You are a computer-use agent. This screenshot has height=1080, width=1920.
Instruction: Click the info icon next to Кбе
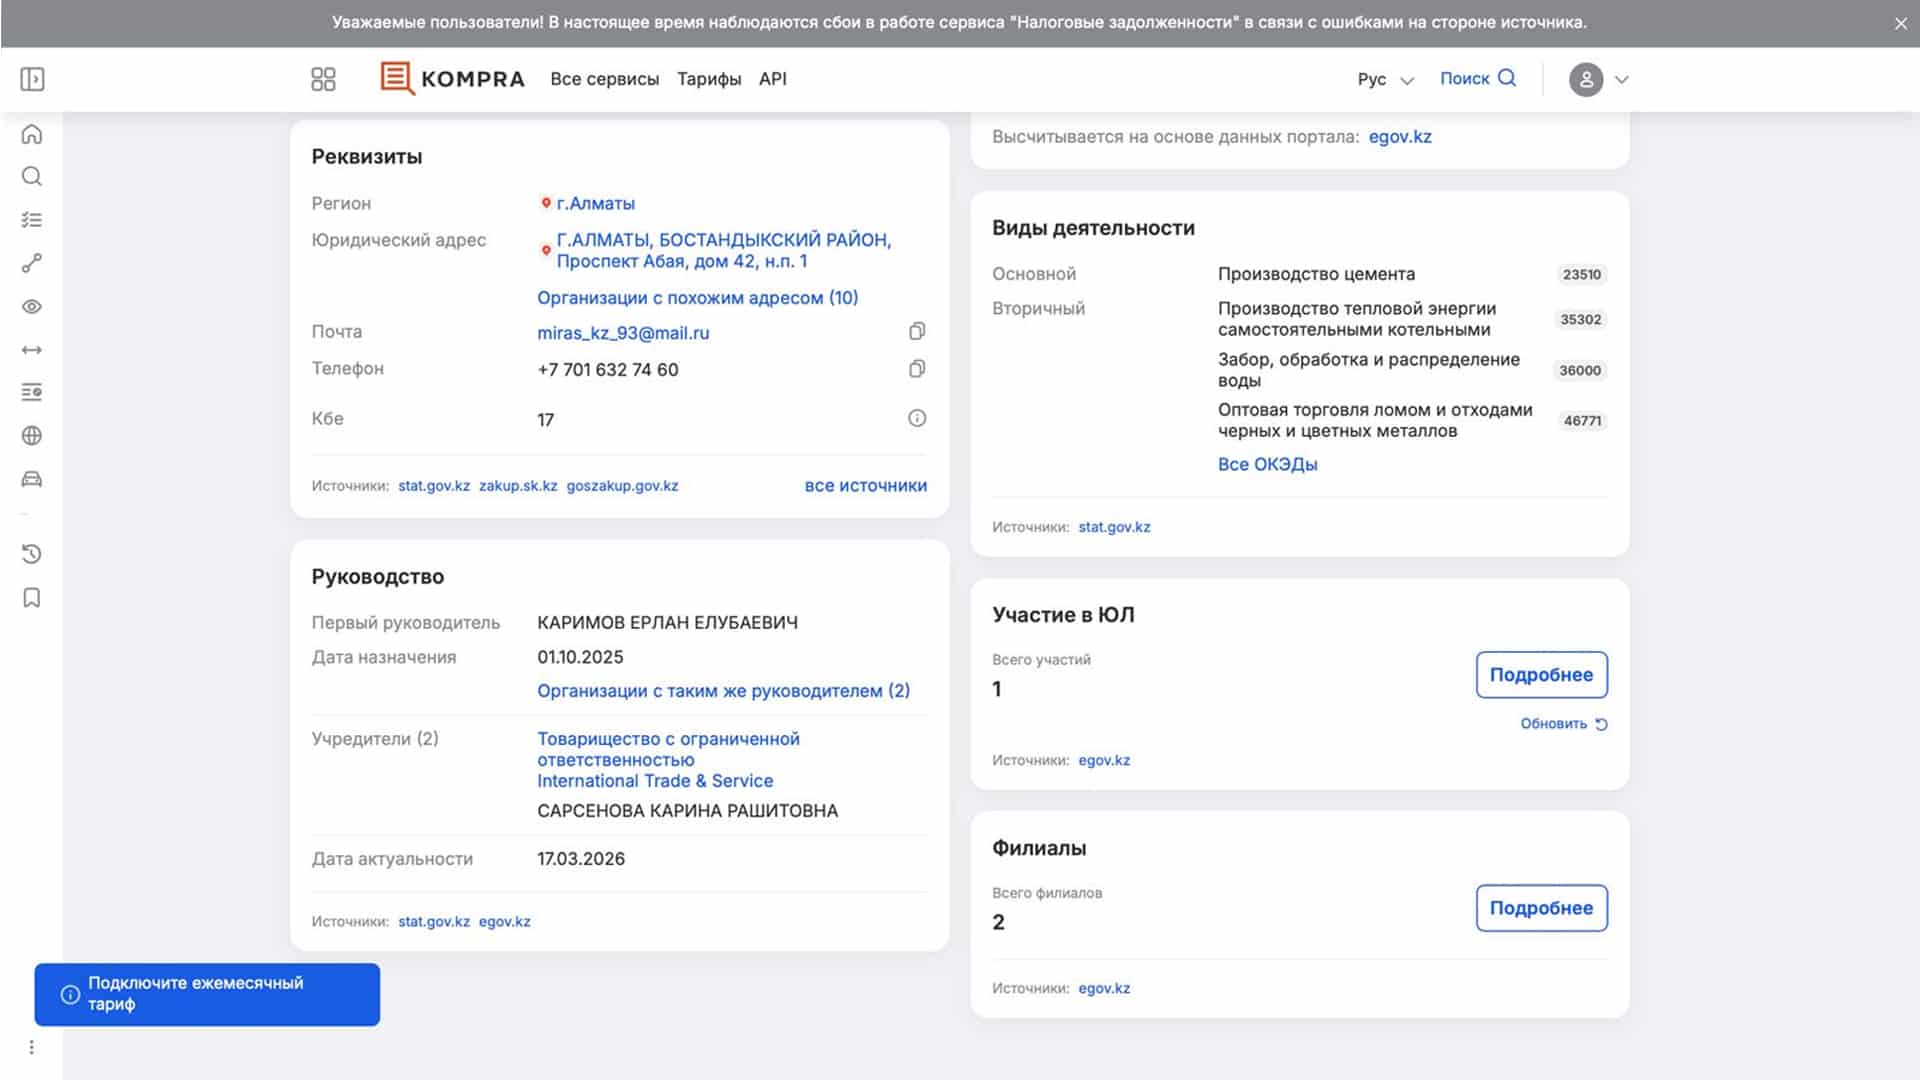pos(916,419)
